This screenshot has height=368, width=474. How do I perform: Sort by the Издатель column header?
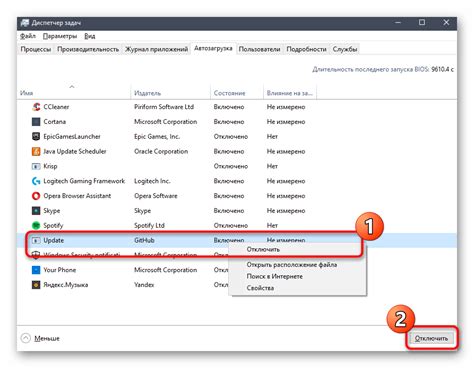click(170, 93)
